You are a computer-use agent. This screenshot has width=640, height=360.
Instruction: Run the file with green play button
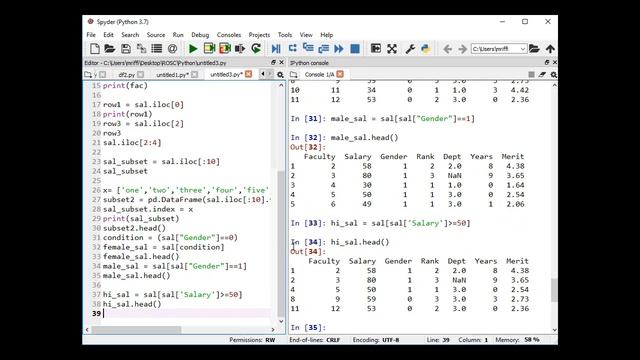coord(193,49)
